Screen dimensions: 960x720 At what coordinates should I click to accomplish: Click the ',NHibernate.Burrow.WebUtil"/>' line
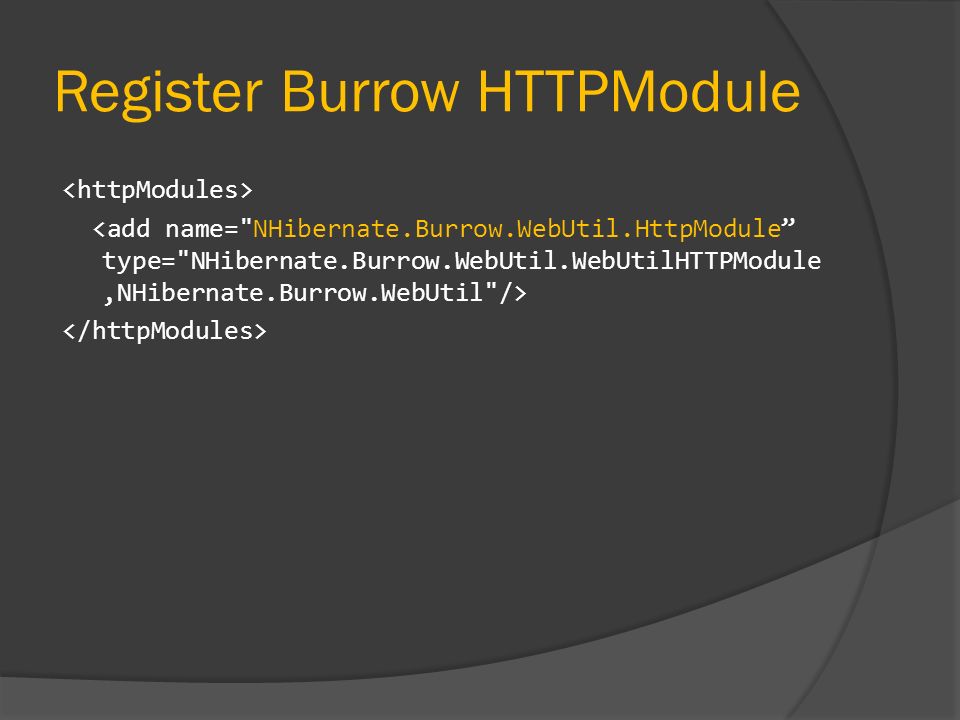click(x=315, y=293)
